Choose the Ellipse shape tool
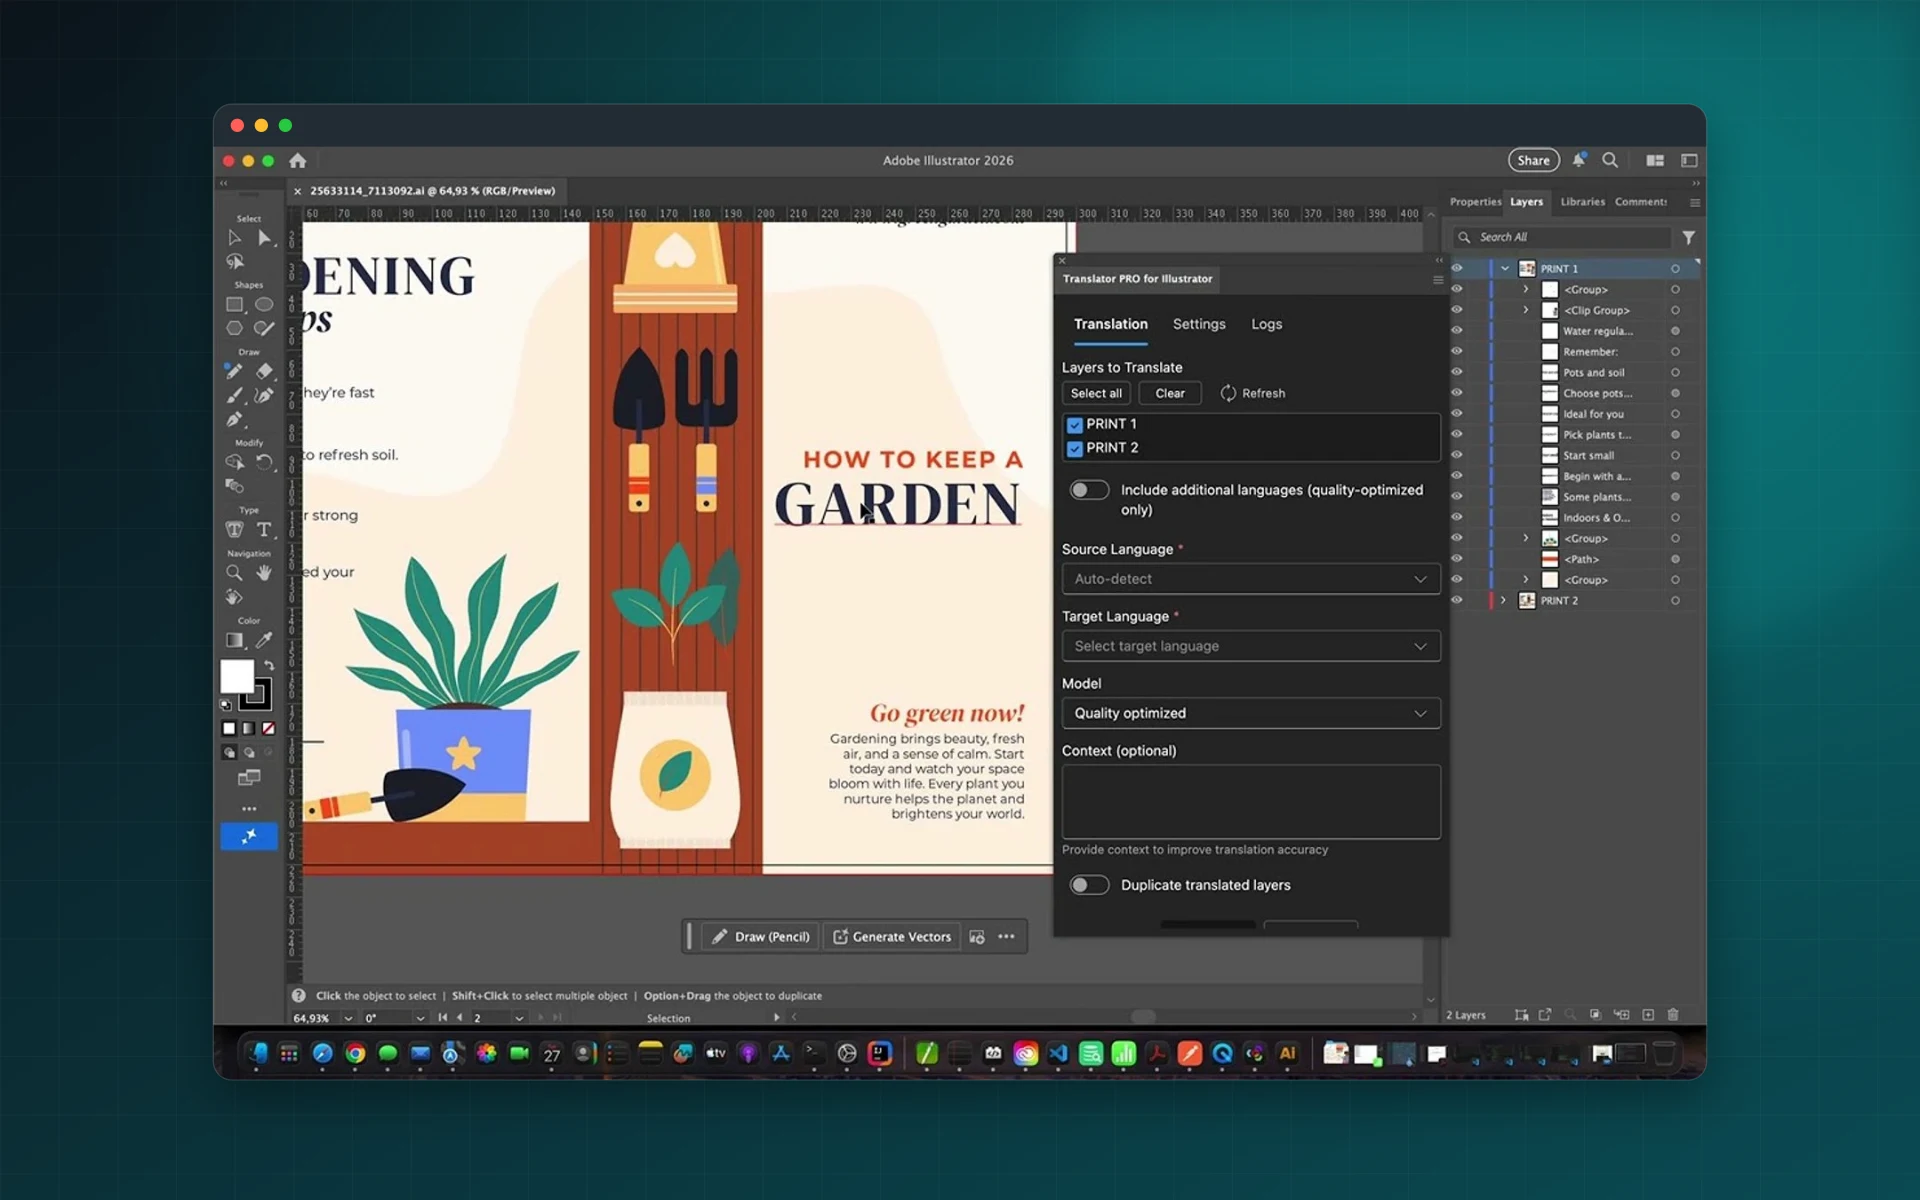The width and height of the screenshot is (1920, 1200). click(264, 304)
